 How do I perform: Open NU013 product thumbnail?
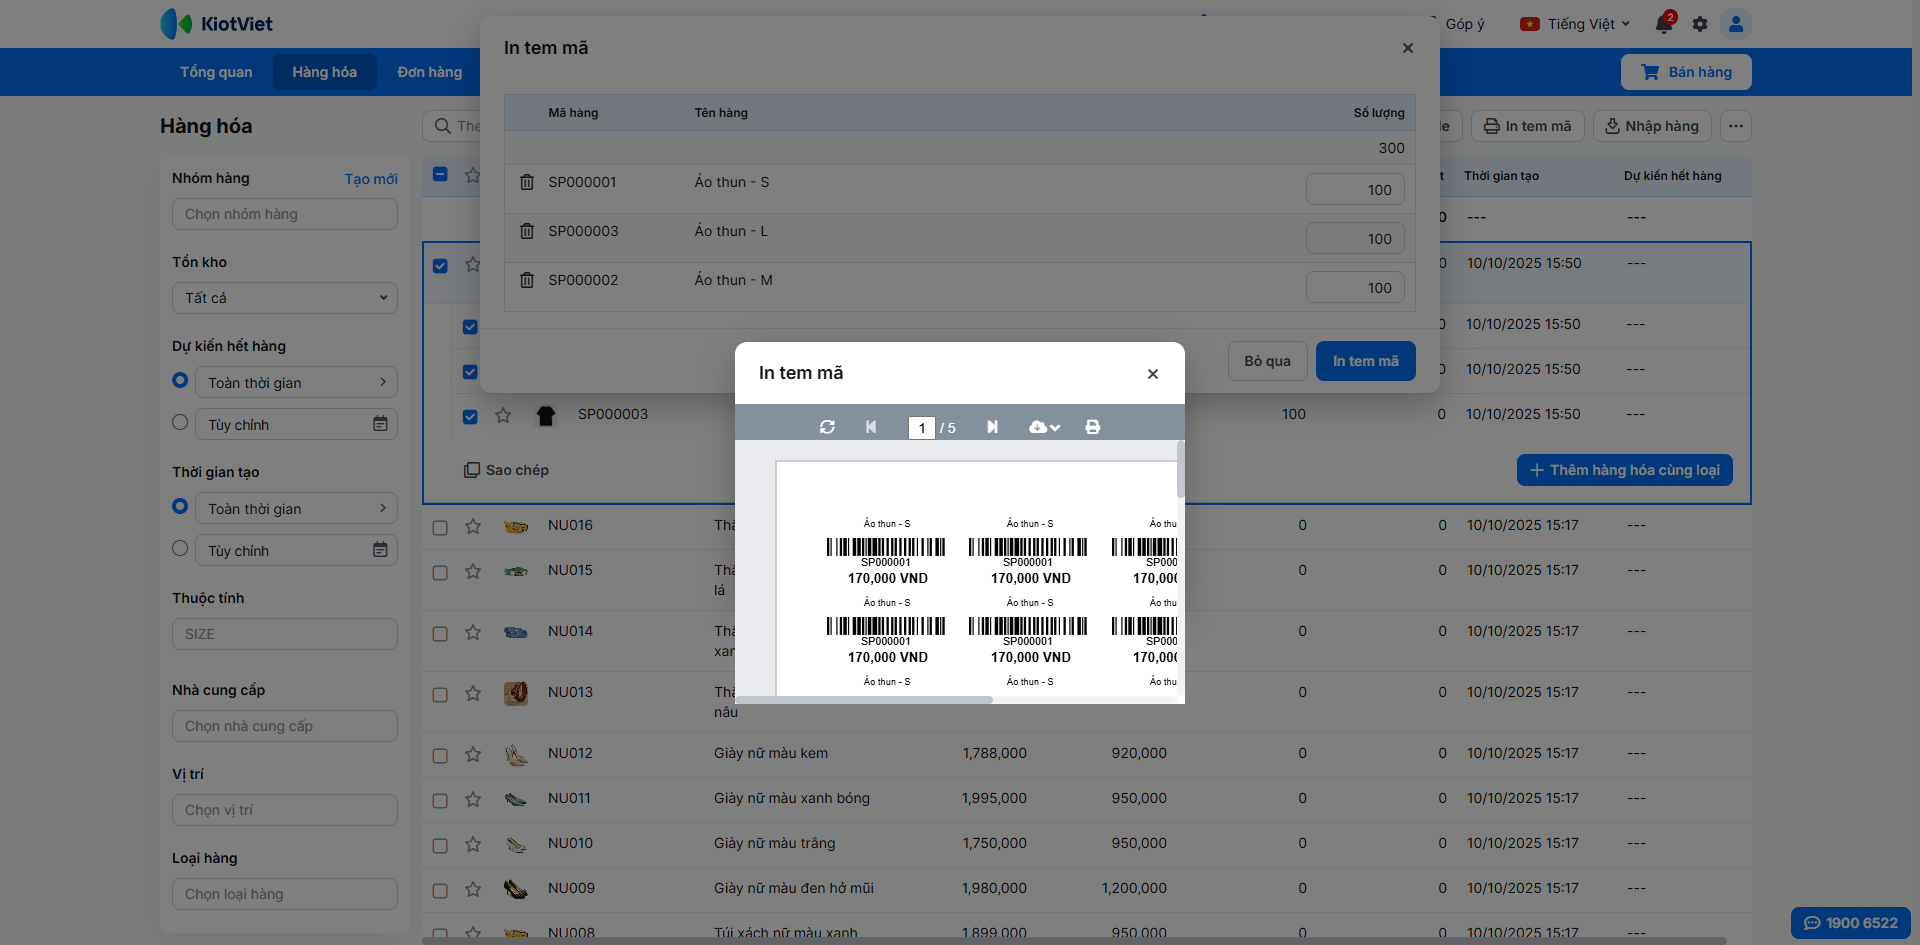point(516,693)
